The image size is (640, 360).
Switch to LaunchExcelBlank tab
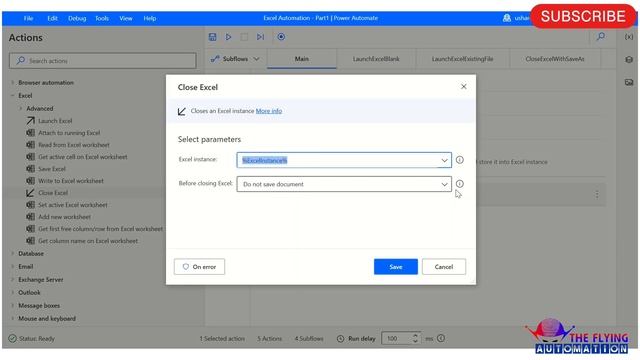(x=376, y=59)
